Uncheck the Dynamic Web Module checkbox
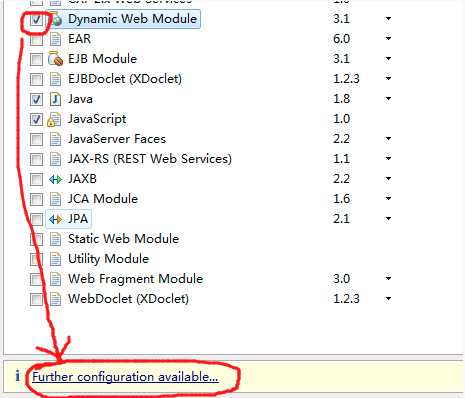Screen dimensions: 465x398 click(36, 19)
